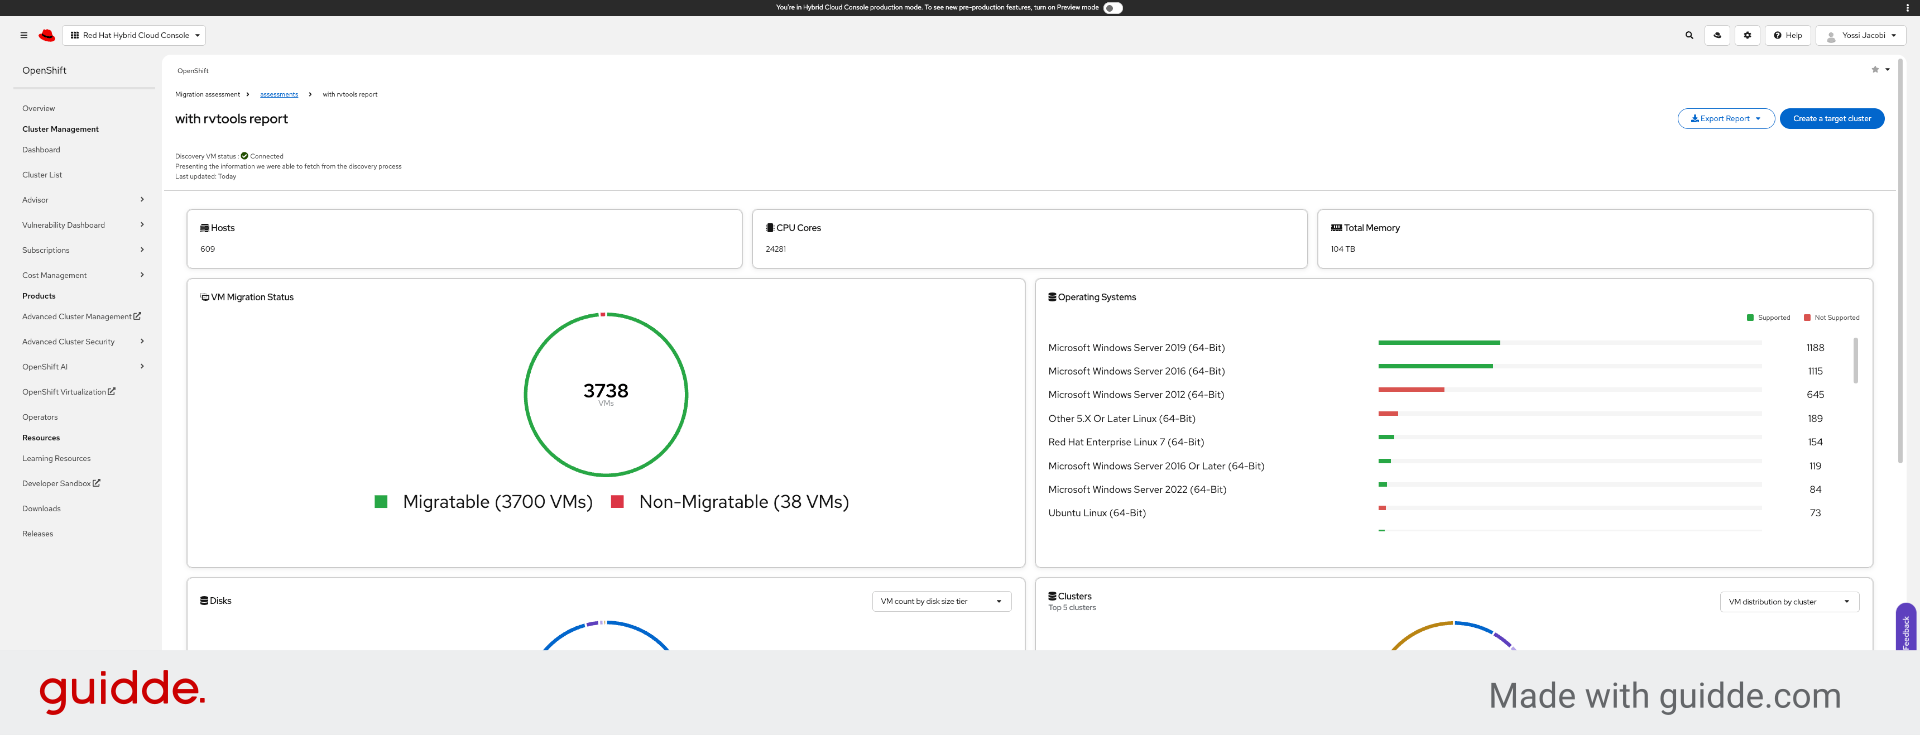Open Releases in the sidebar
The image size is (1920, 735).
(x=38, y=533)
